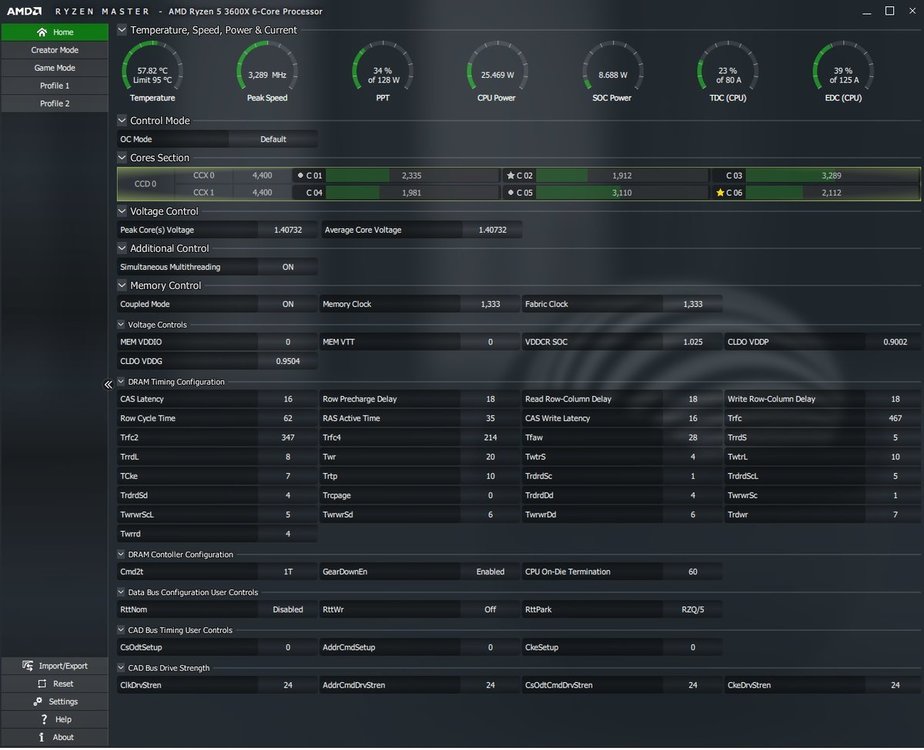Click the About info icon
The image size is (924, 750).
point(41,738)
